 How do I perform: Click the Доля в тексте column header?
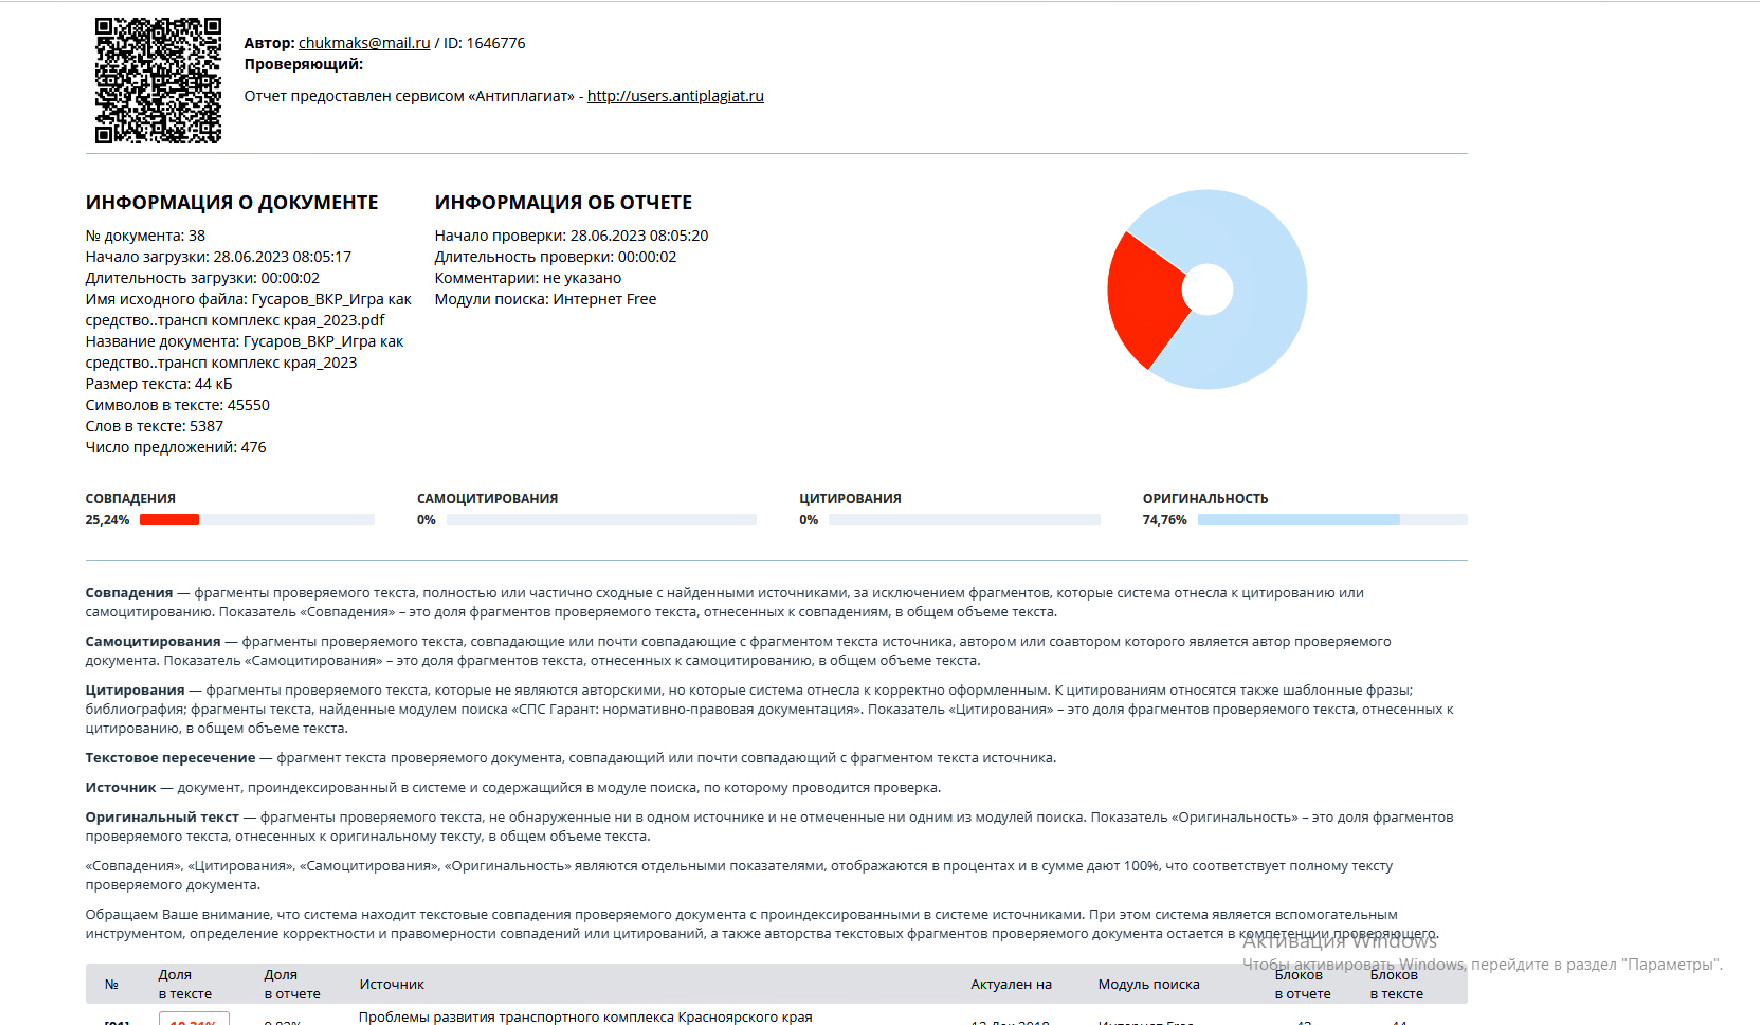[x=185, y=984]
